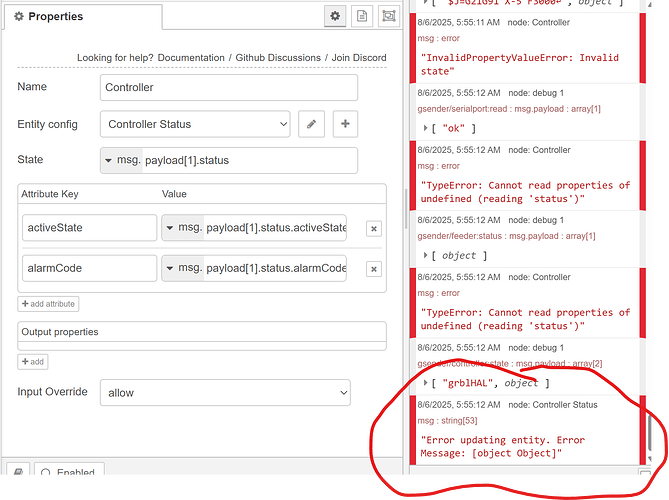Toggle the Enabled node button

pos(69,469)
